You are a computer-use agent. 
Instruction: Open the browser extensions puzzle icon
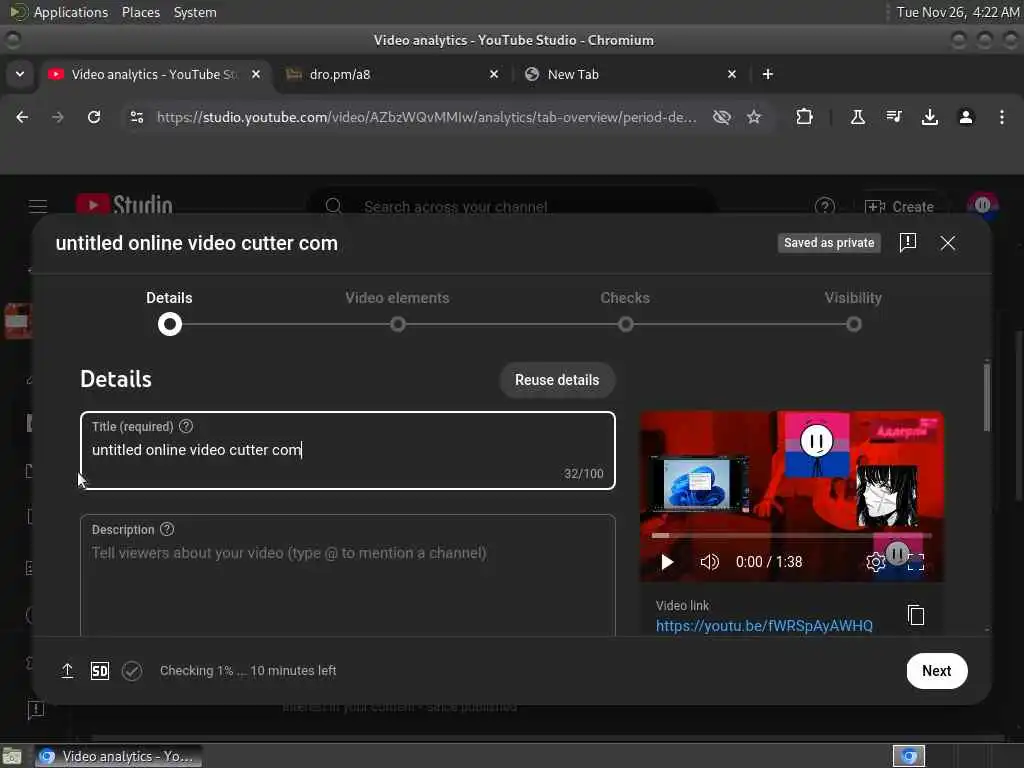[x=804, y=117]
